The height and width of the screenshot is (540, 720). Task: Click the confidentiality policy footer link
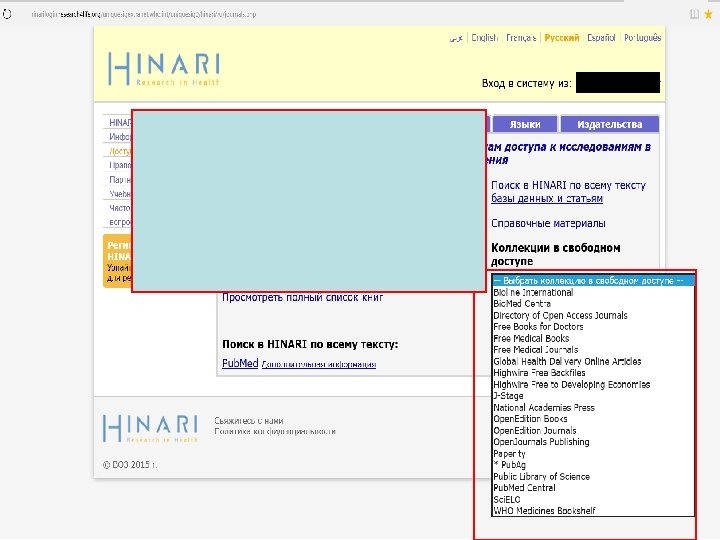point(275,432)
